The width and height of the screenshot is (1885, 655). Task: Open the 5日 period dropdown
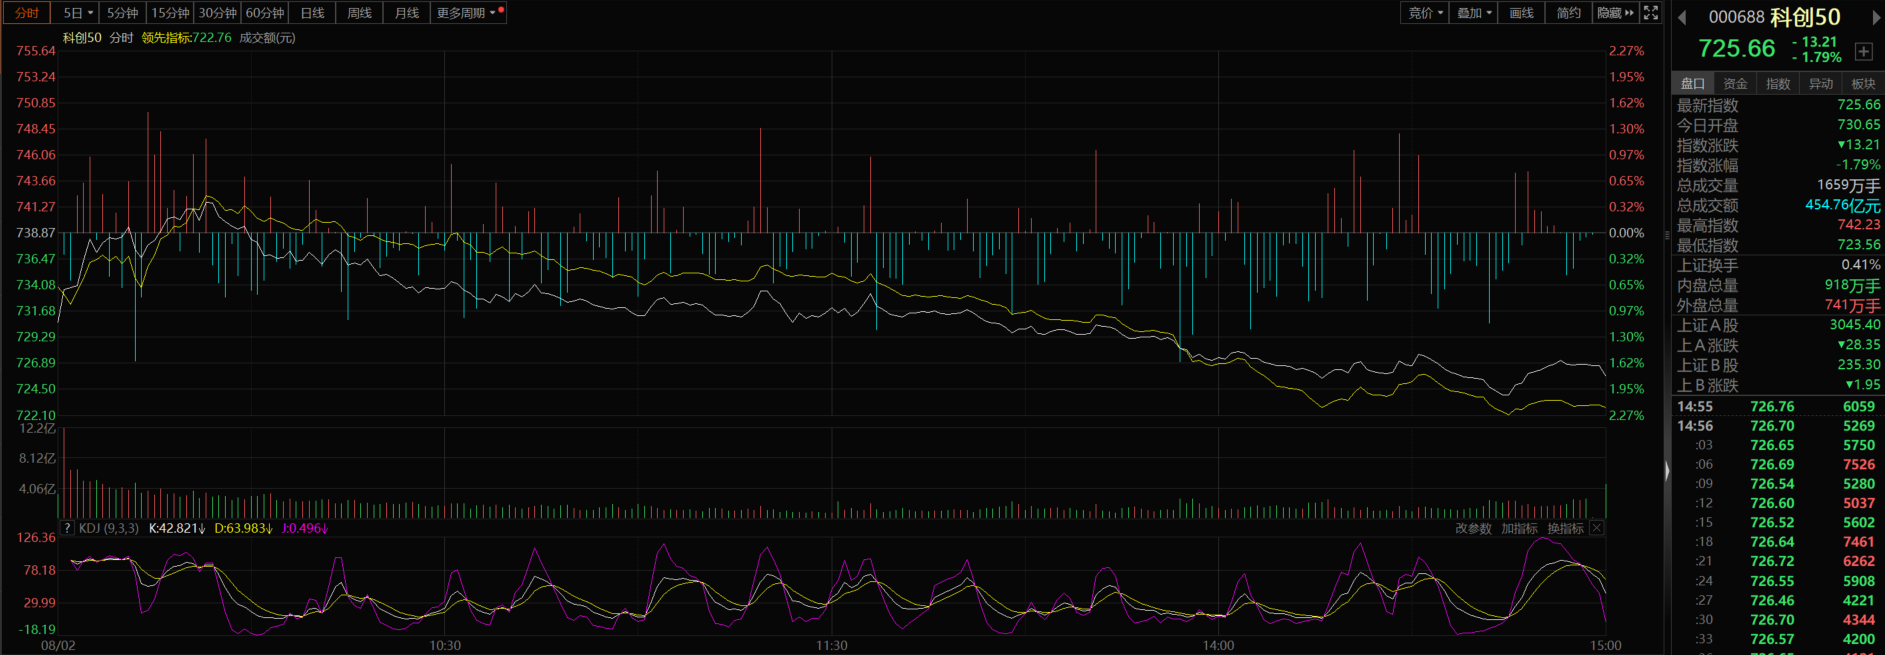77,13
